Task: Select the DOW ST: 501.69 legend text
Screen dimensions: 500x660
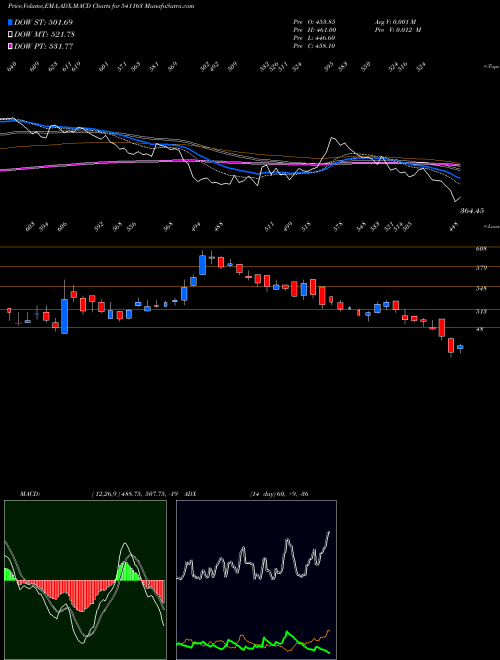Action: click(44, 22)
